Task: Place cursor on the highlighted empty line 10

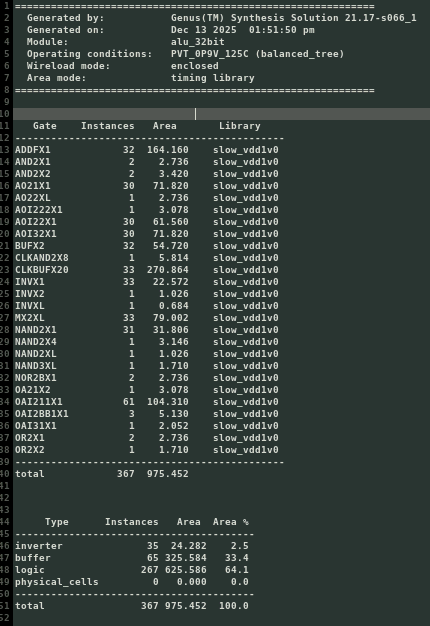Action: coord(222,114)
